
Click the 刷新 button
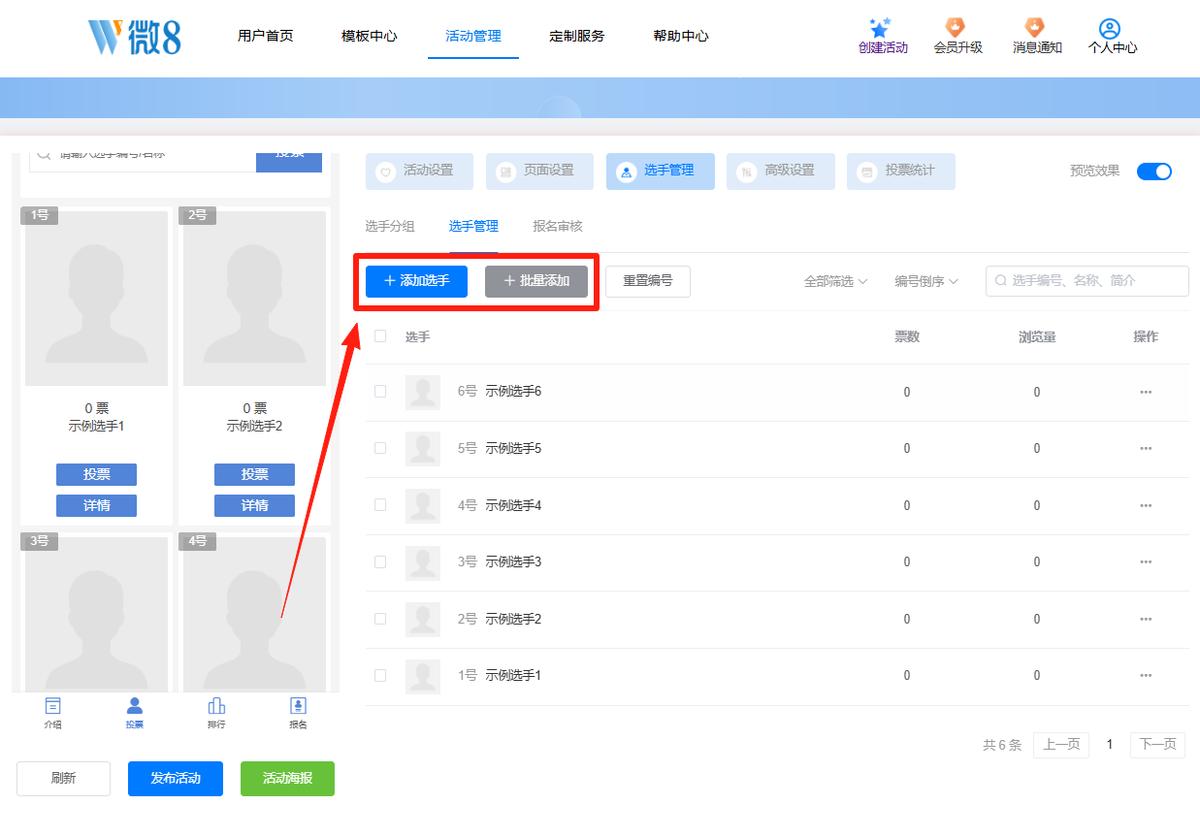pyautogui.click(x=63, y=778)
